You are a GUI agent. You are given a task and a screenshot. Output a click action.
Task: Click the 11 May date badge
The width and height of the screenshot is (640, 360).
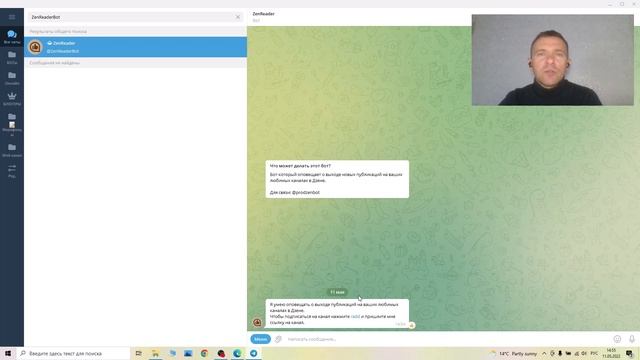(x=337, y=292)
